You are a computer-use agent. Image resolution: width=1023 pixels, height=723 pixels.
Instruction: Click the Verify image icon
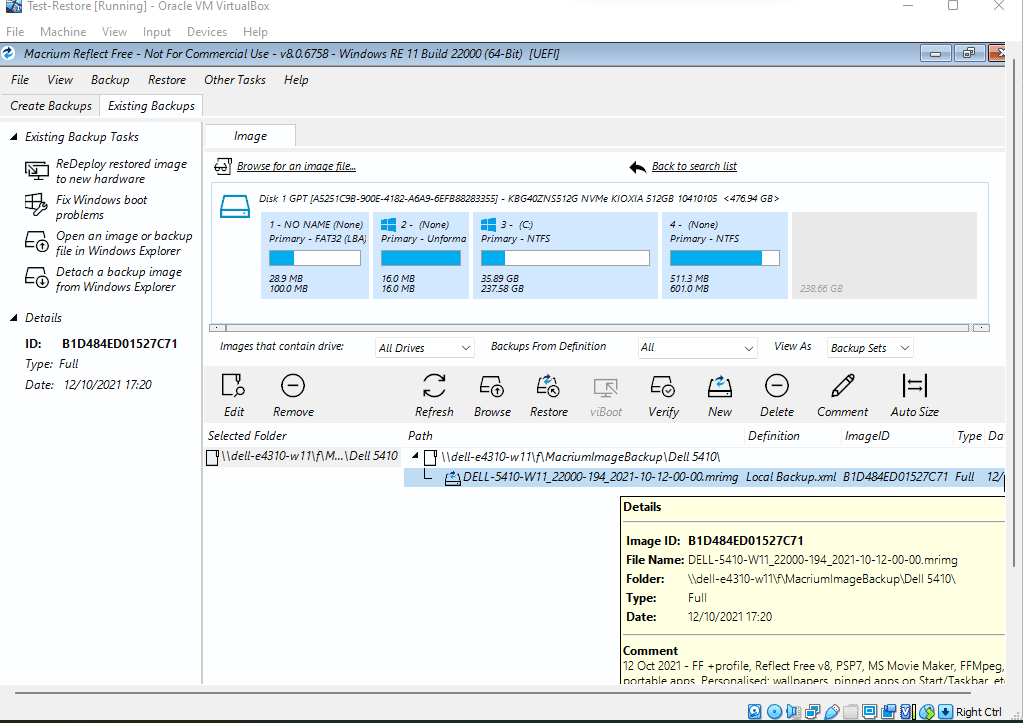[663, 386]
